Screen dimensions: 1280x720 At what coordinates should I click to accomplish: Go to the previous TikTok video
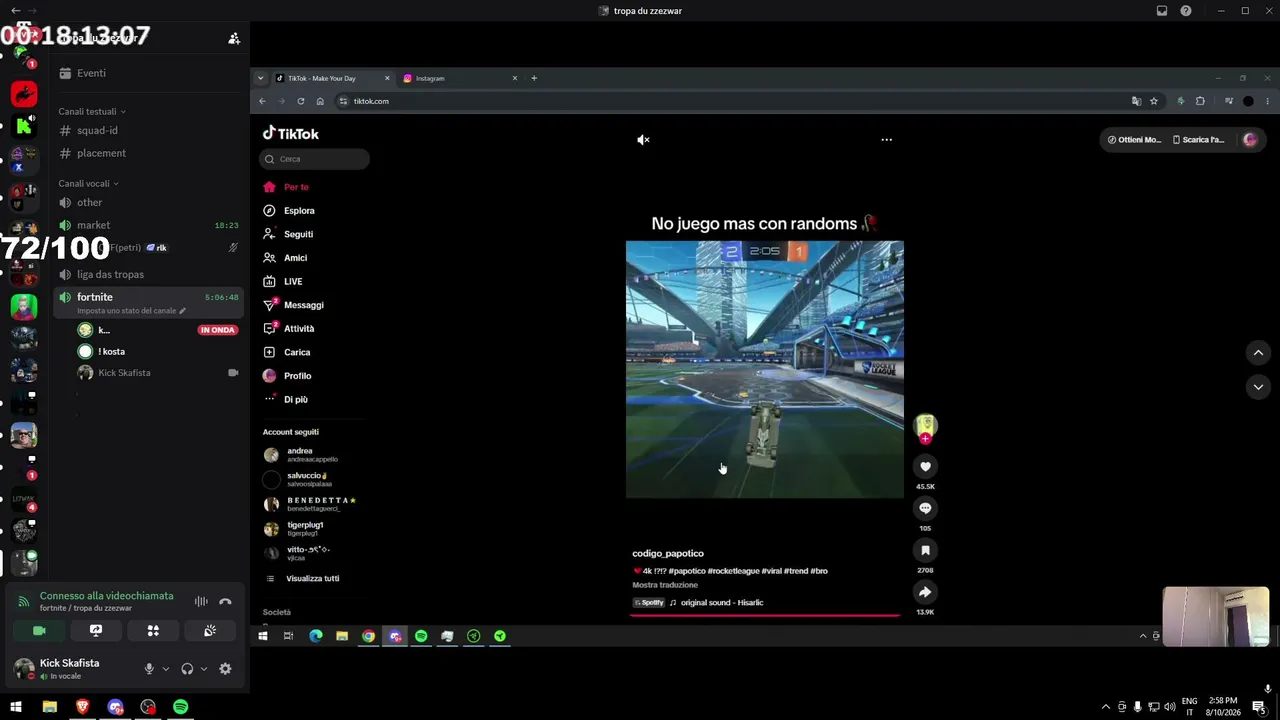1258,353
